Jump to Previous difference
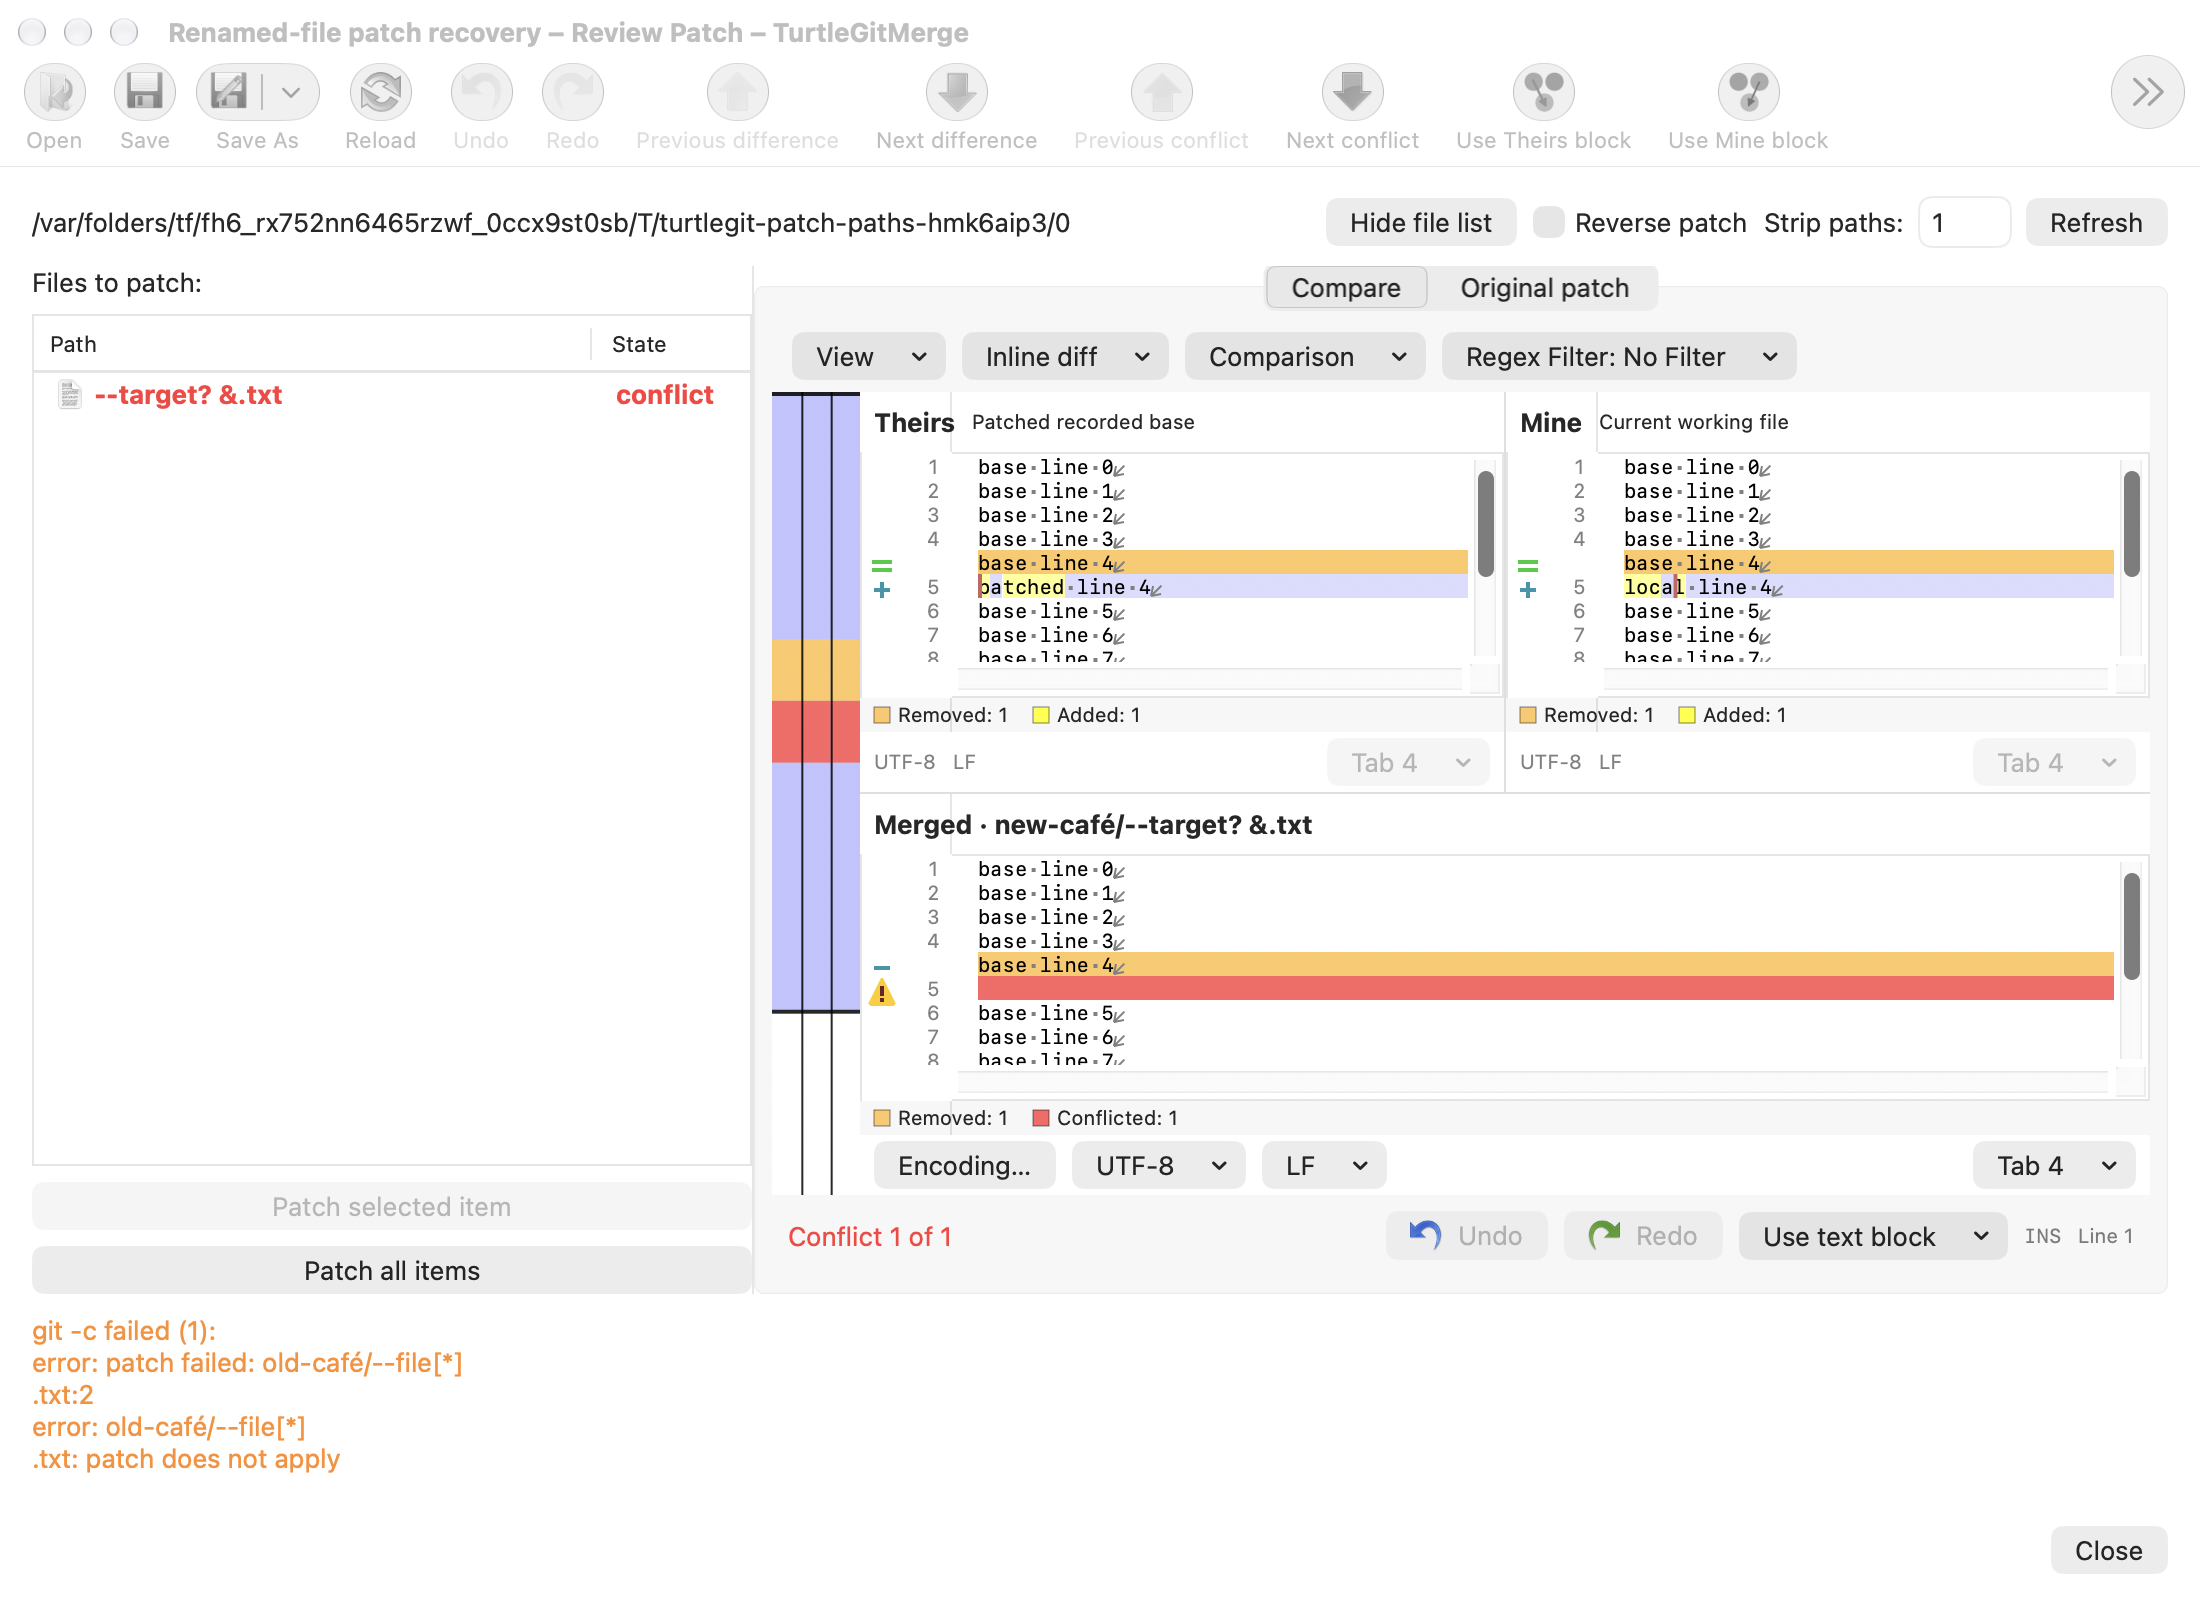The image size is (2200, 1606). 738,93
